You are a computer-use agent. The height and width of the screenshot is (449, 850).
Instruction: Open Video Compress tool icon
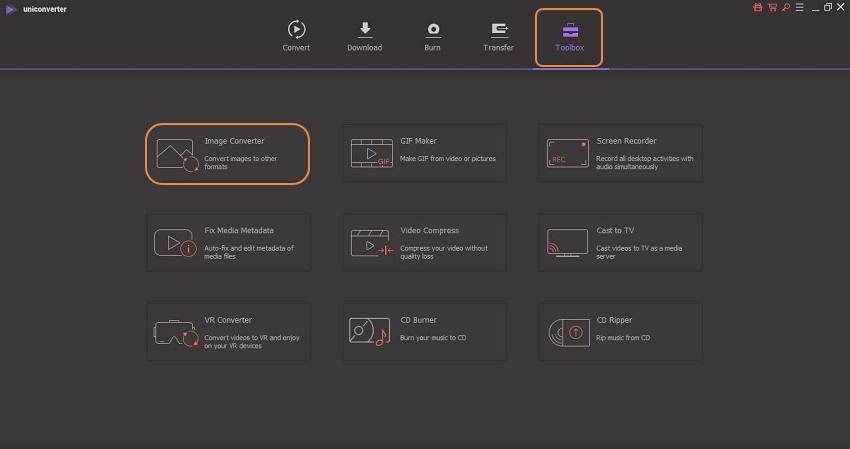[369, 242]
